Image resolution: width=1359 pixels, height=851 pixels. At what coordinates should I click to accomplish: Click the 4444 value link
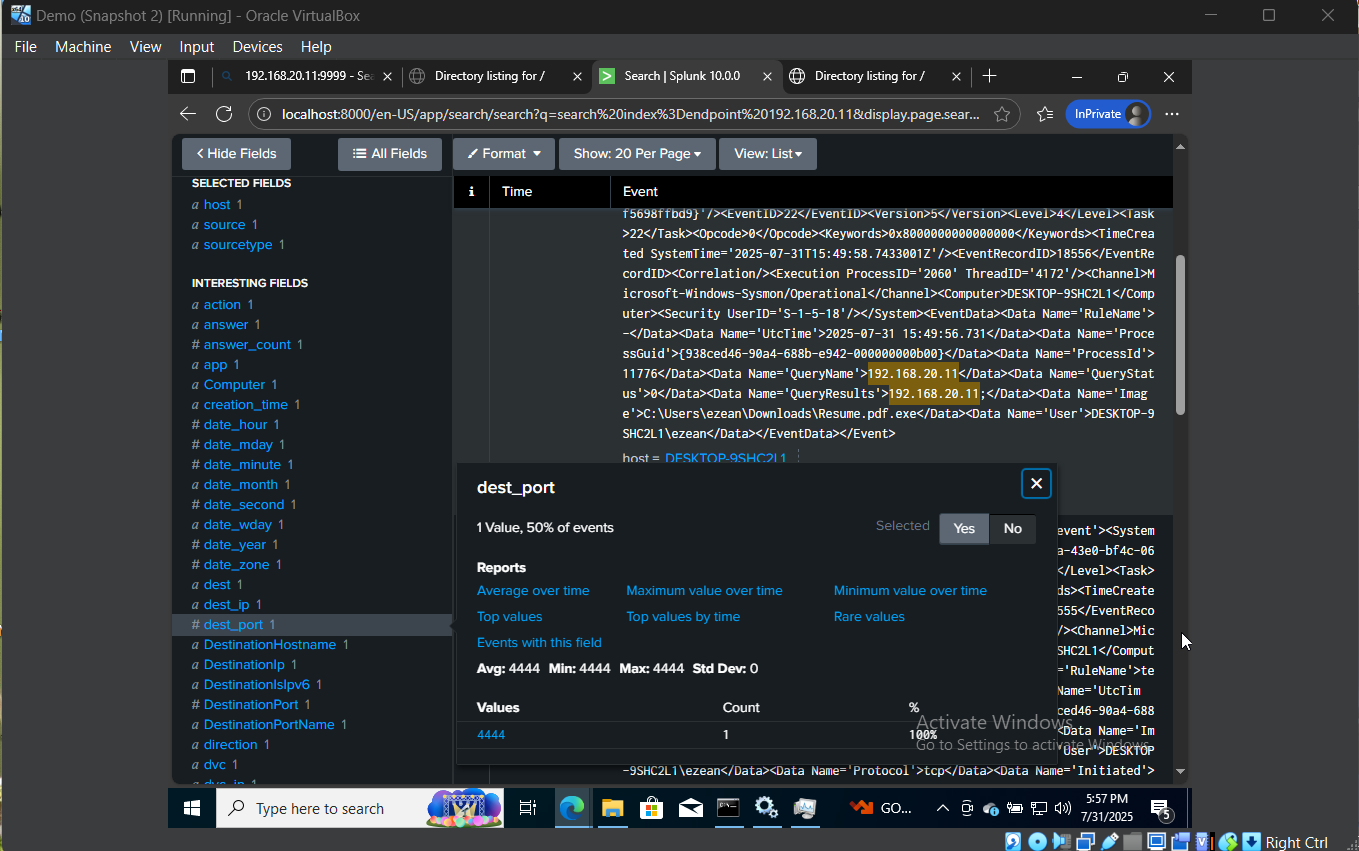491,734
